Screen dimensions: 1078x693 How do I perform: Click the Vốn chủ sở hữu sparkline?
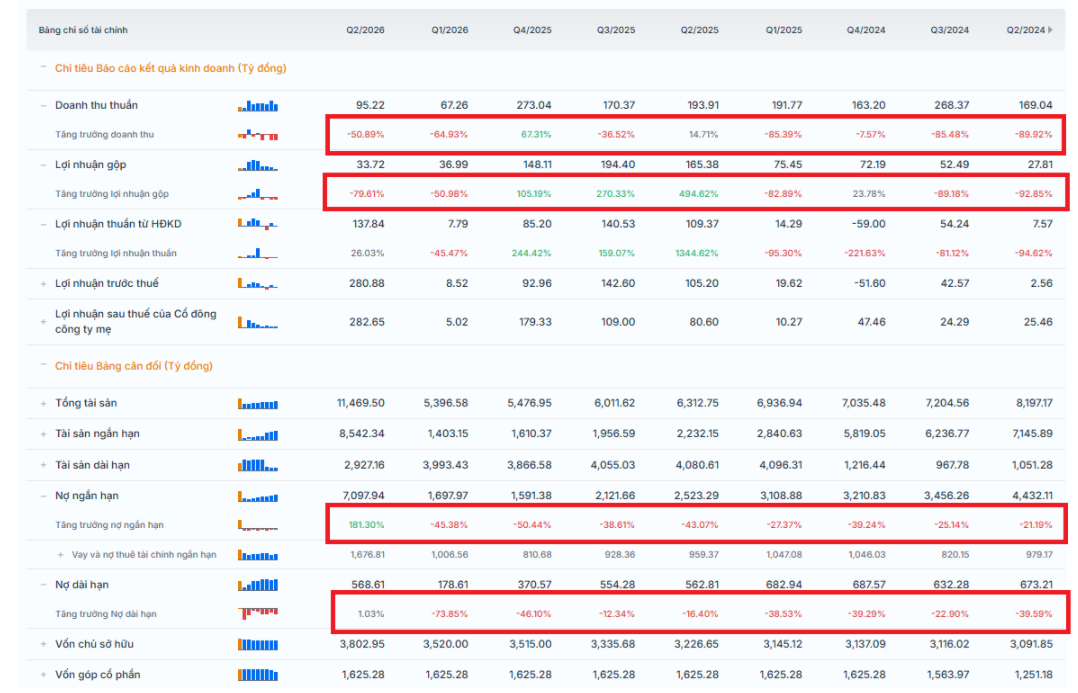click(x=258, y=644)
